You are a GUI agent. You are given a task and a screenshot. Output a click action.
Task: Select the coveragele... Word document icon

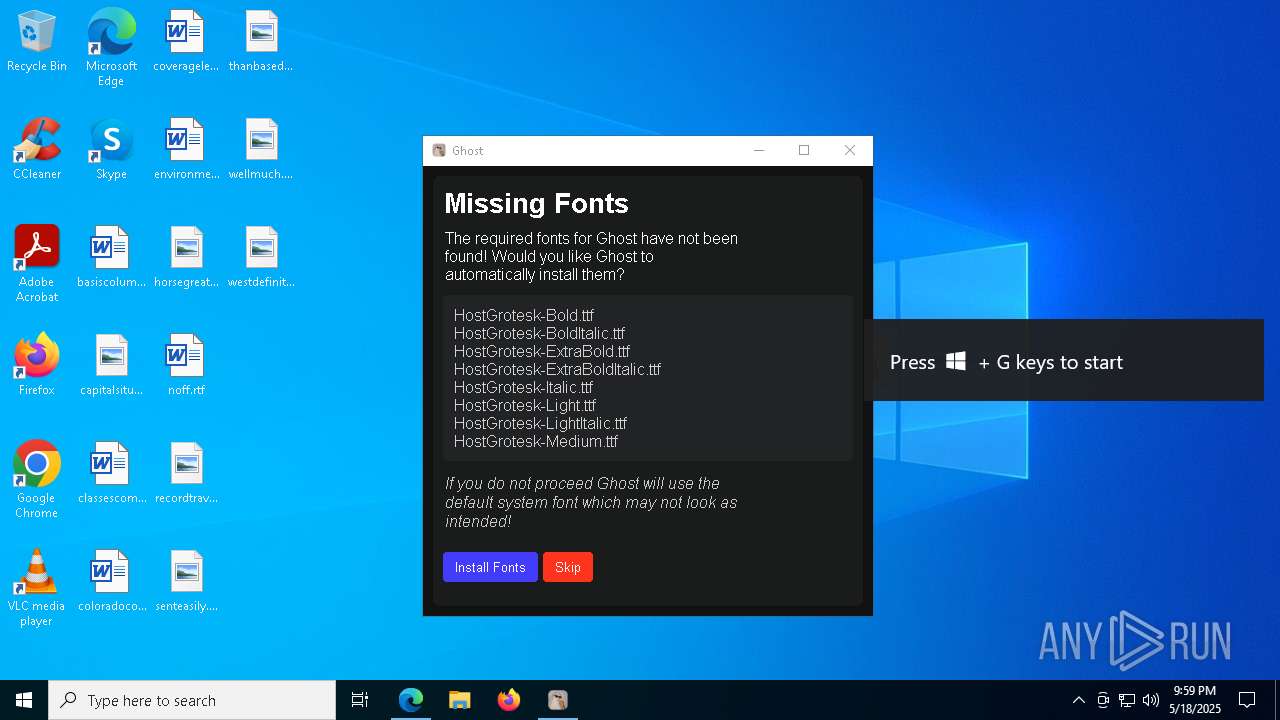pos(186,42)
